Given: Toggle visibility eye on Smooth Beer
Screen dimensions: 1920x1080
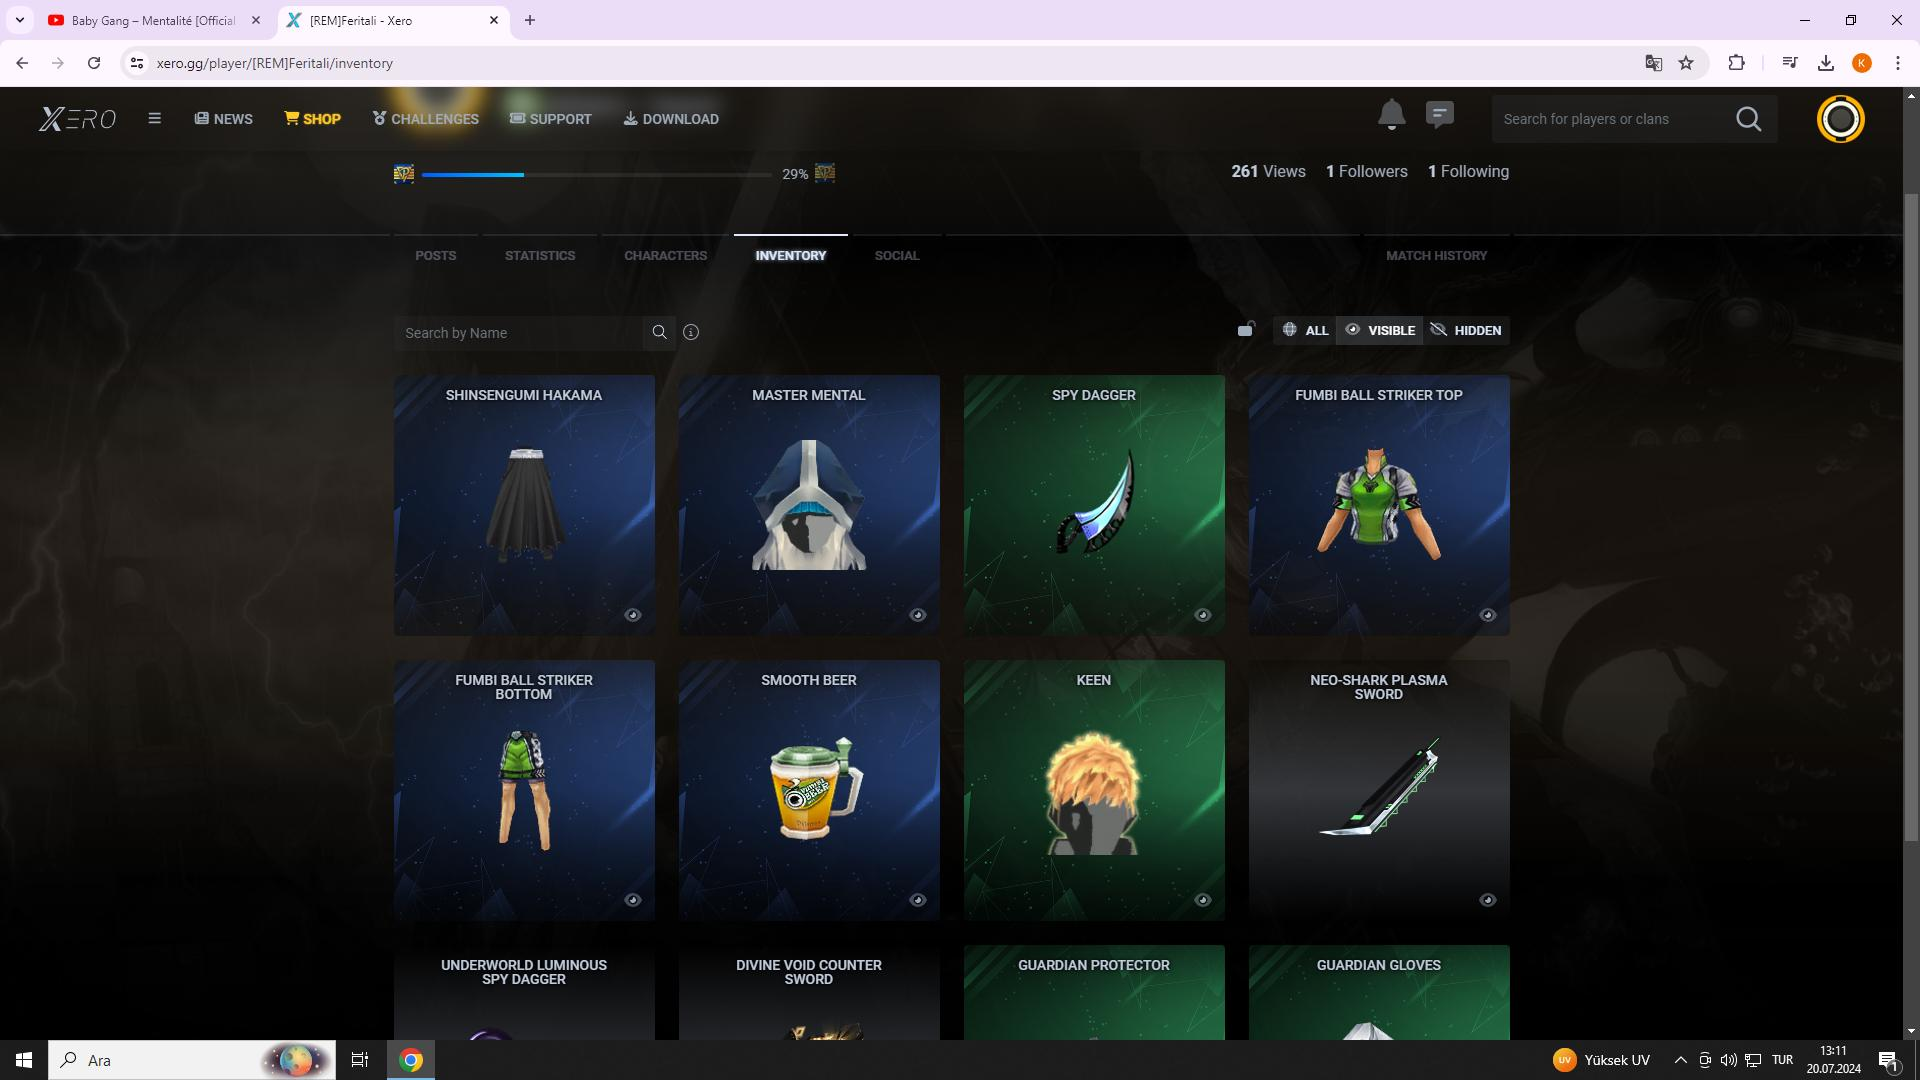Looking at the screenshot, I should tap(918, 900).
